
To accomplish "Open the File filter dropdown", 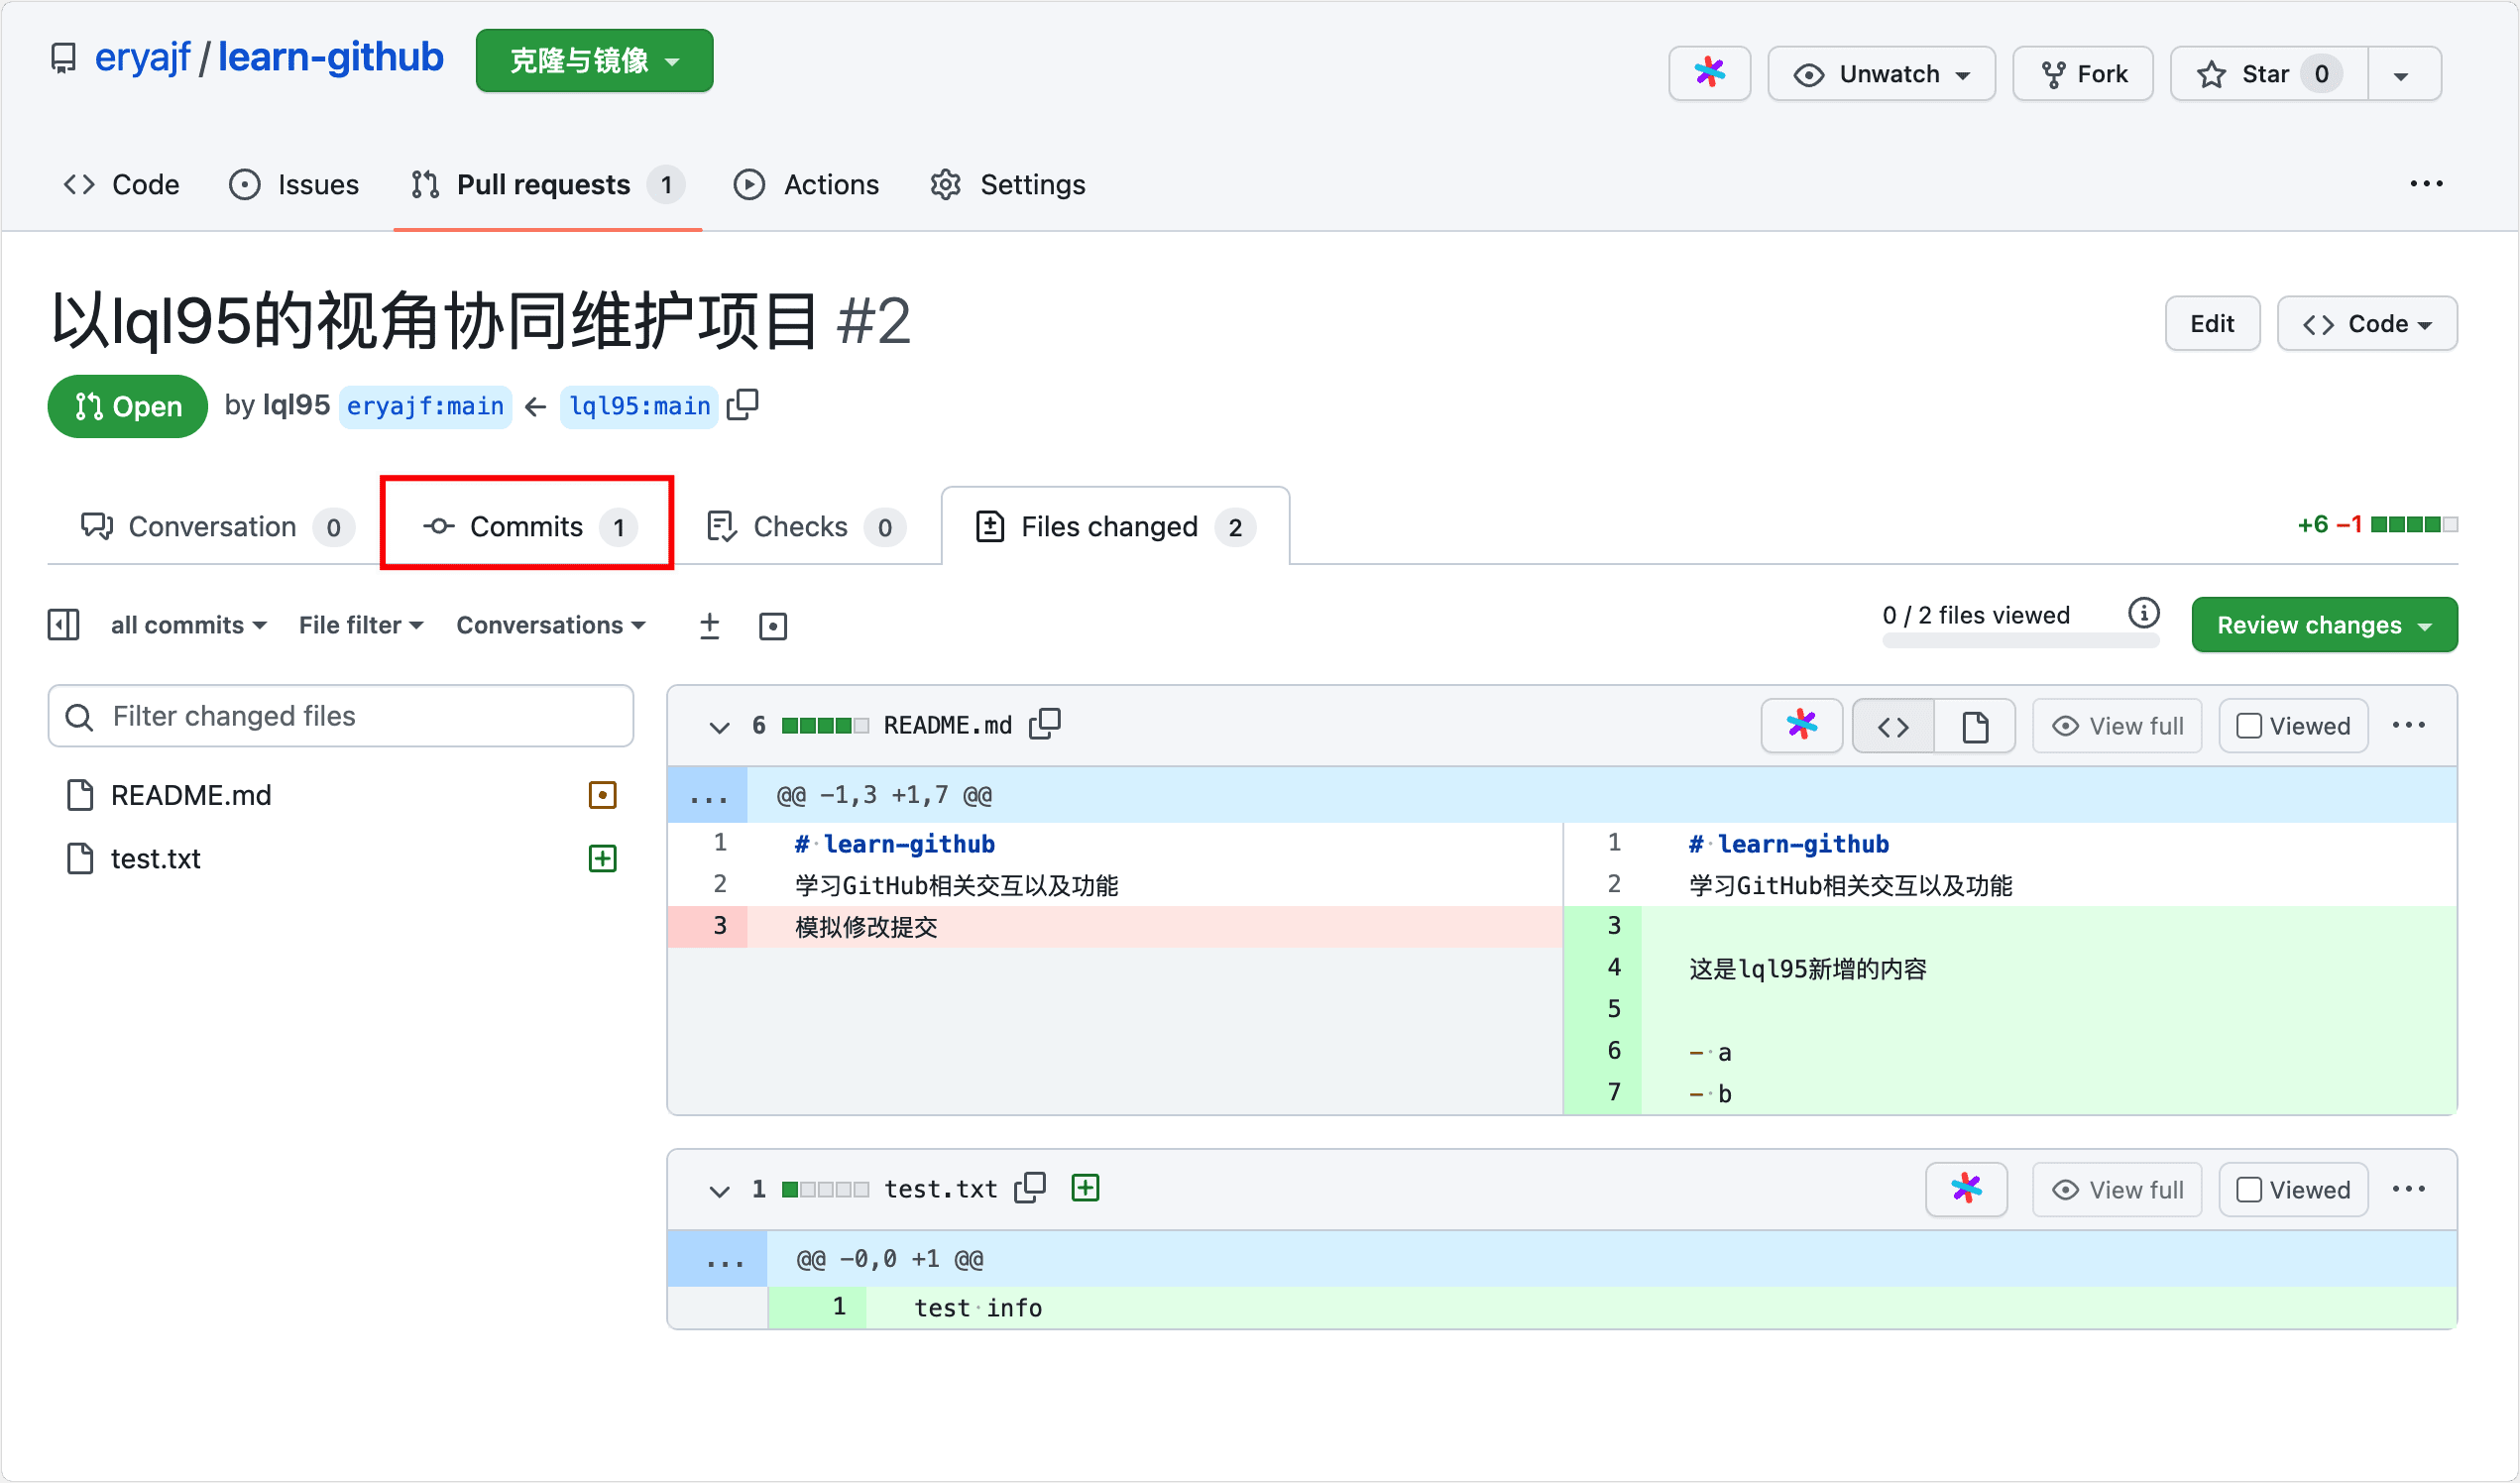I will tap(361, 625).
